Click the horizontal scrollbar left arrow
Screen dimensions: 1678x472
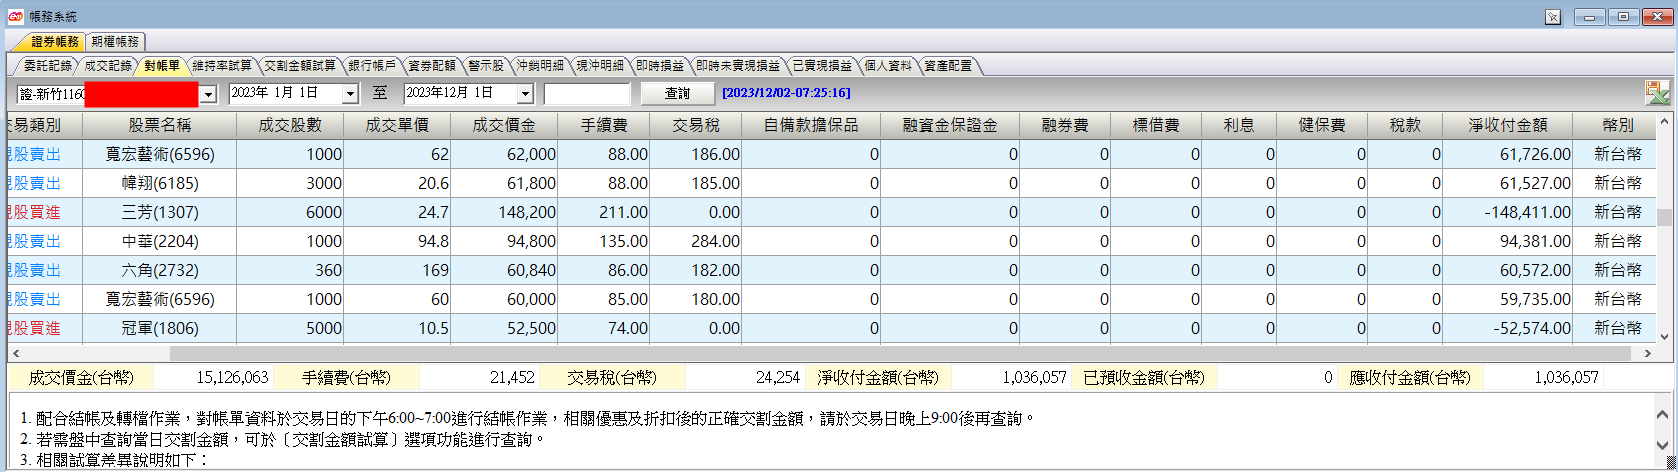point(15,354)
